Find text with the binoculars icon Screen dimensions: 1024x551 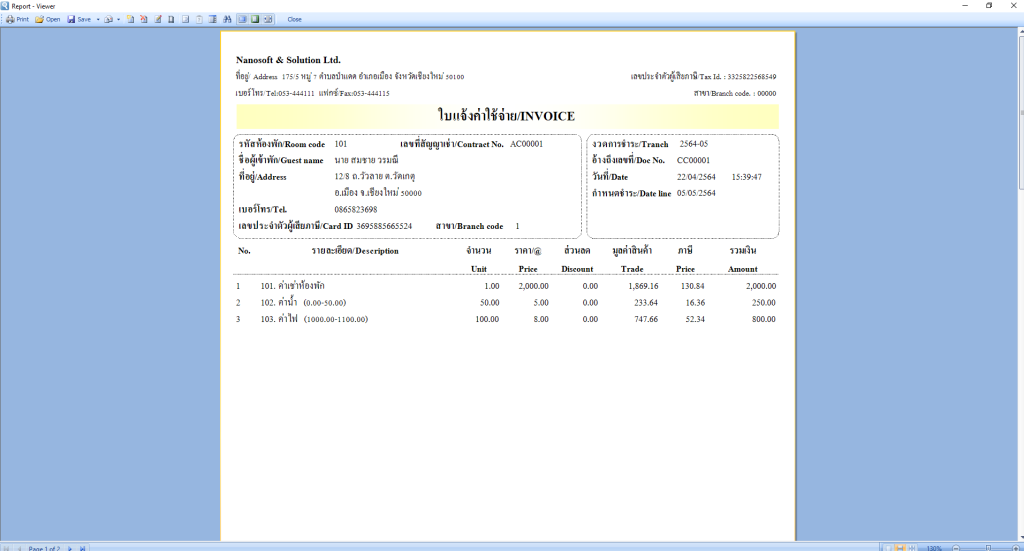pyautogui.click(x=227, y=20)
